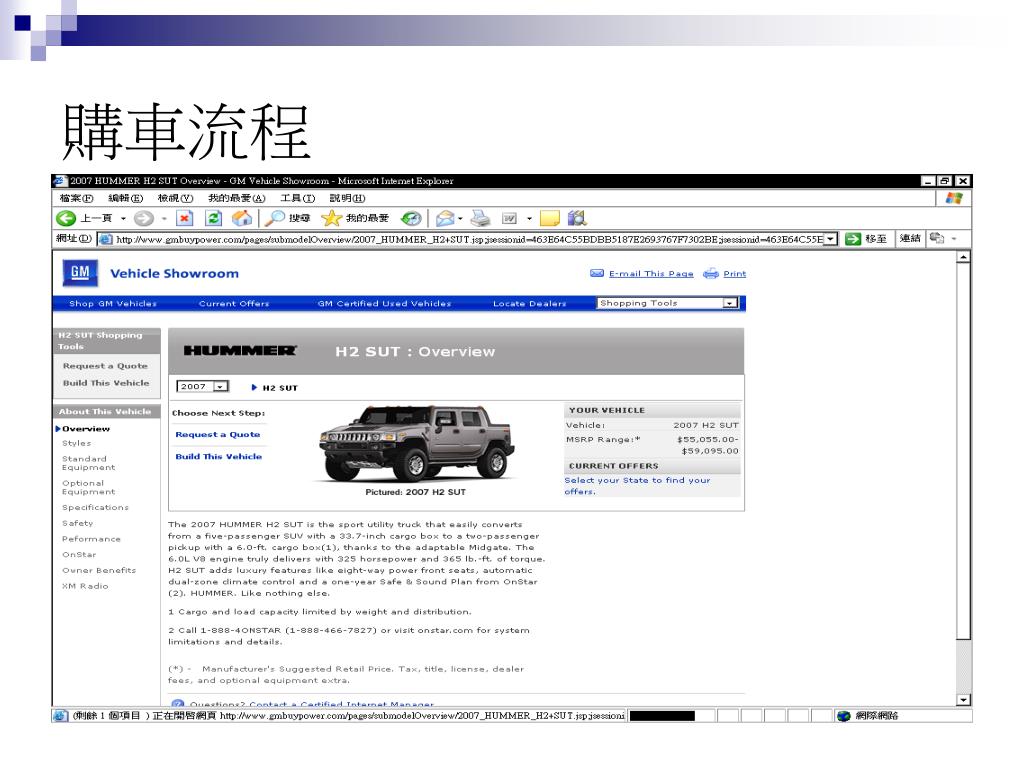Click the Forward arrow toolbar icon

coord(144,218)
